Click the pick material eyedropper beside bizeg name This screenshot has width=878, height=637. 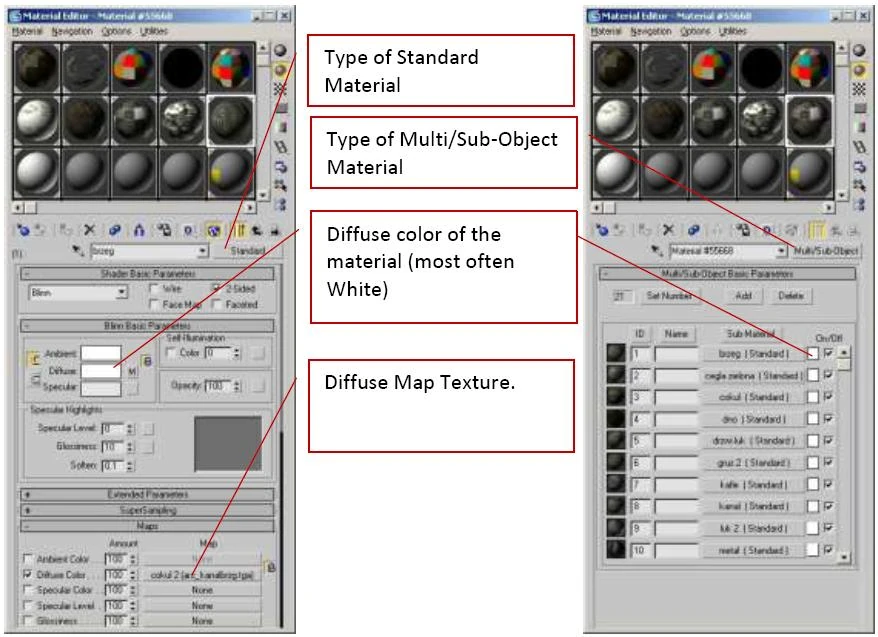pyautogui.click(x=78, y=251)
